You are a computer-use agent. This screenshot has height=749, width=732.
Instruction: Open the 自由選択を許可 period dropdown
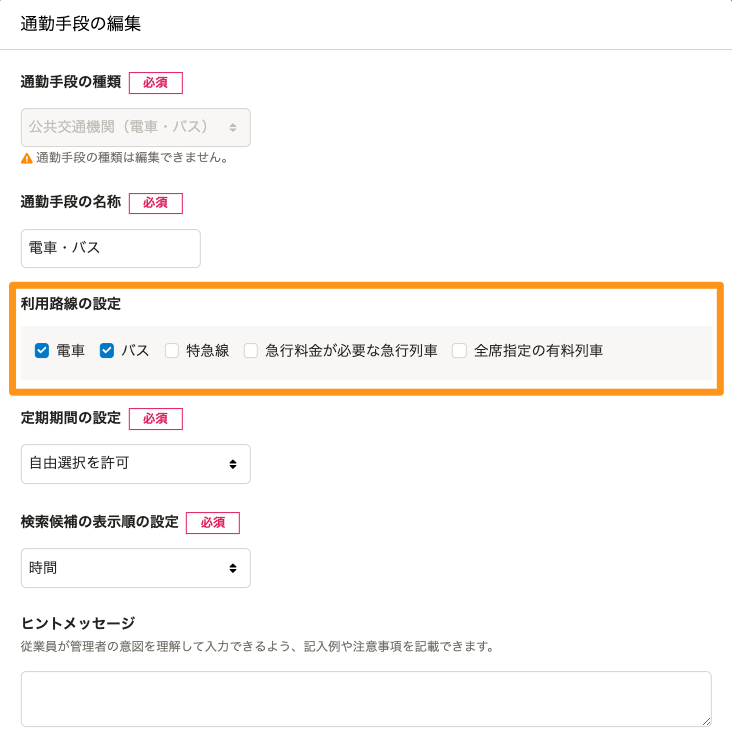135,464
